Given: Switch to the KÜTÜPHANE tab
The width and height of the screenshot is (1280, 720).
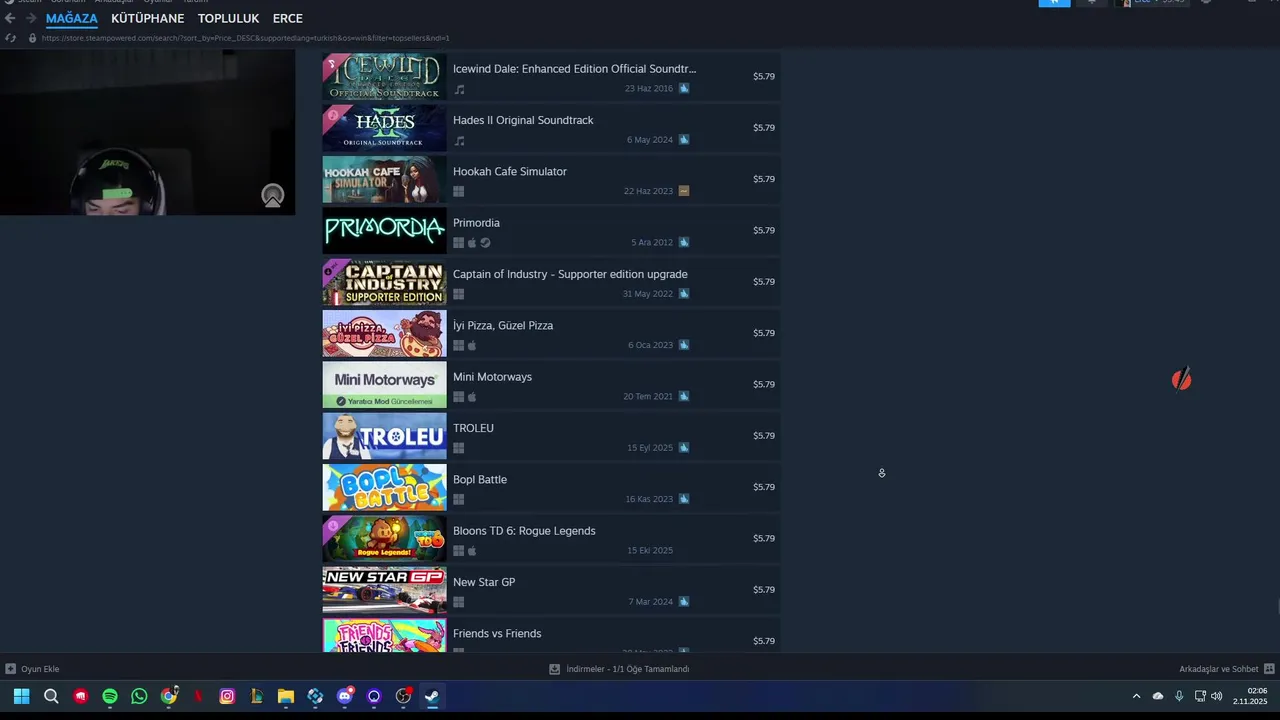Looking at the screenshot, I should pos(147,18).
